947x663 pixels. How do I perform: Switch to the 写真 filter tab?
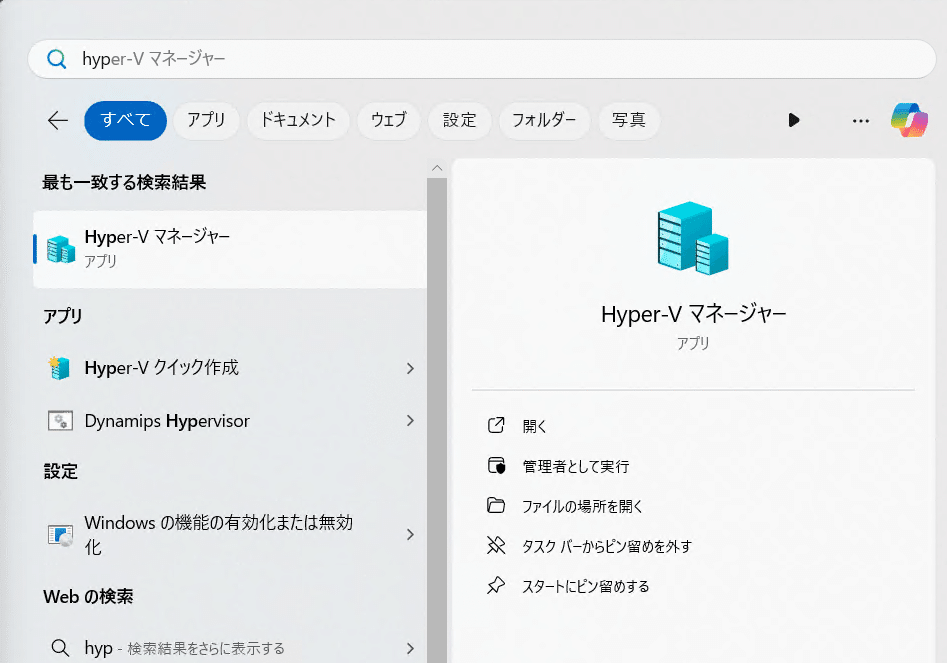click(629, 120)
